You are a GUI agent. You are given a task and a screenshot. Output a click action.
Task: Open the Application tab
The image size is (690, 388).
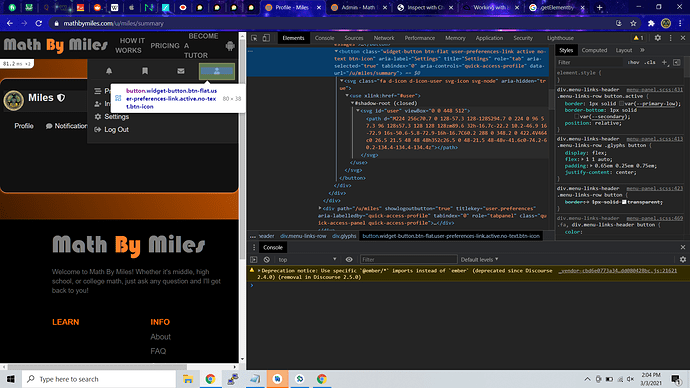489,38
